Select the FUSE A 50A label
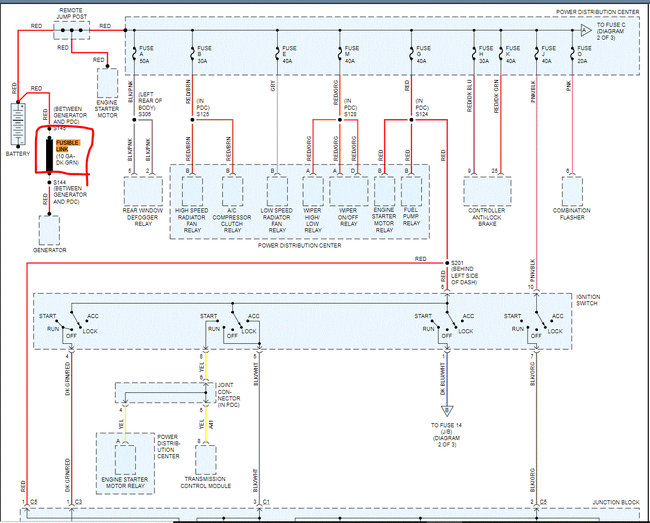 (146, 54)
